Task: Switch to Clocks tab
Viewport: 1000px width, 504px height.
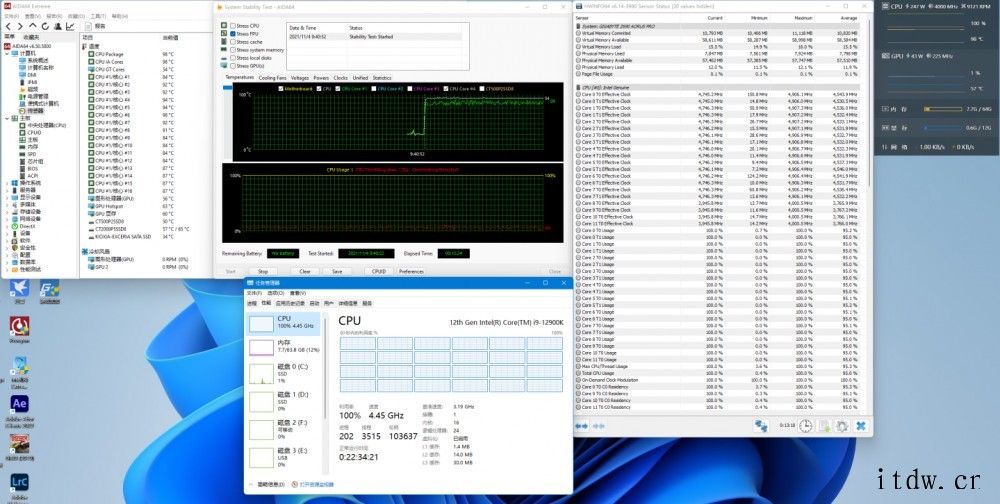Action: click(x=341, y=78)
